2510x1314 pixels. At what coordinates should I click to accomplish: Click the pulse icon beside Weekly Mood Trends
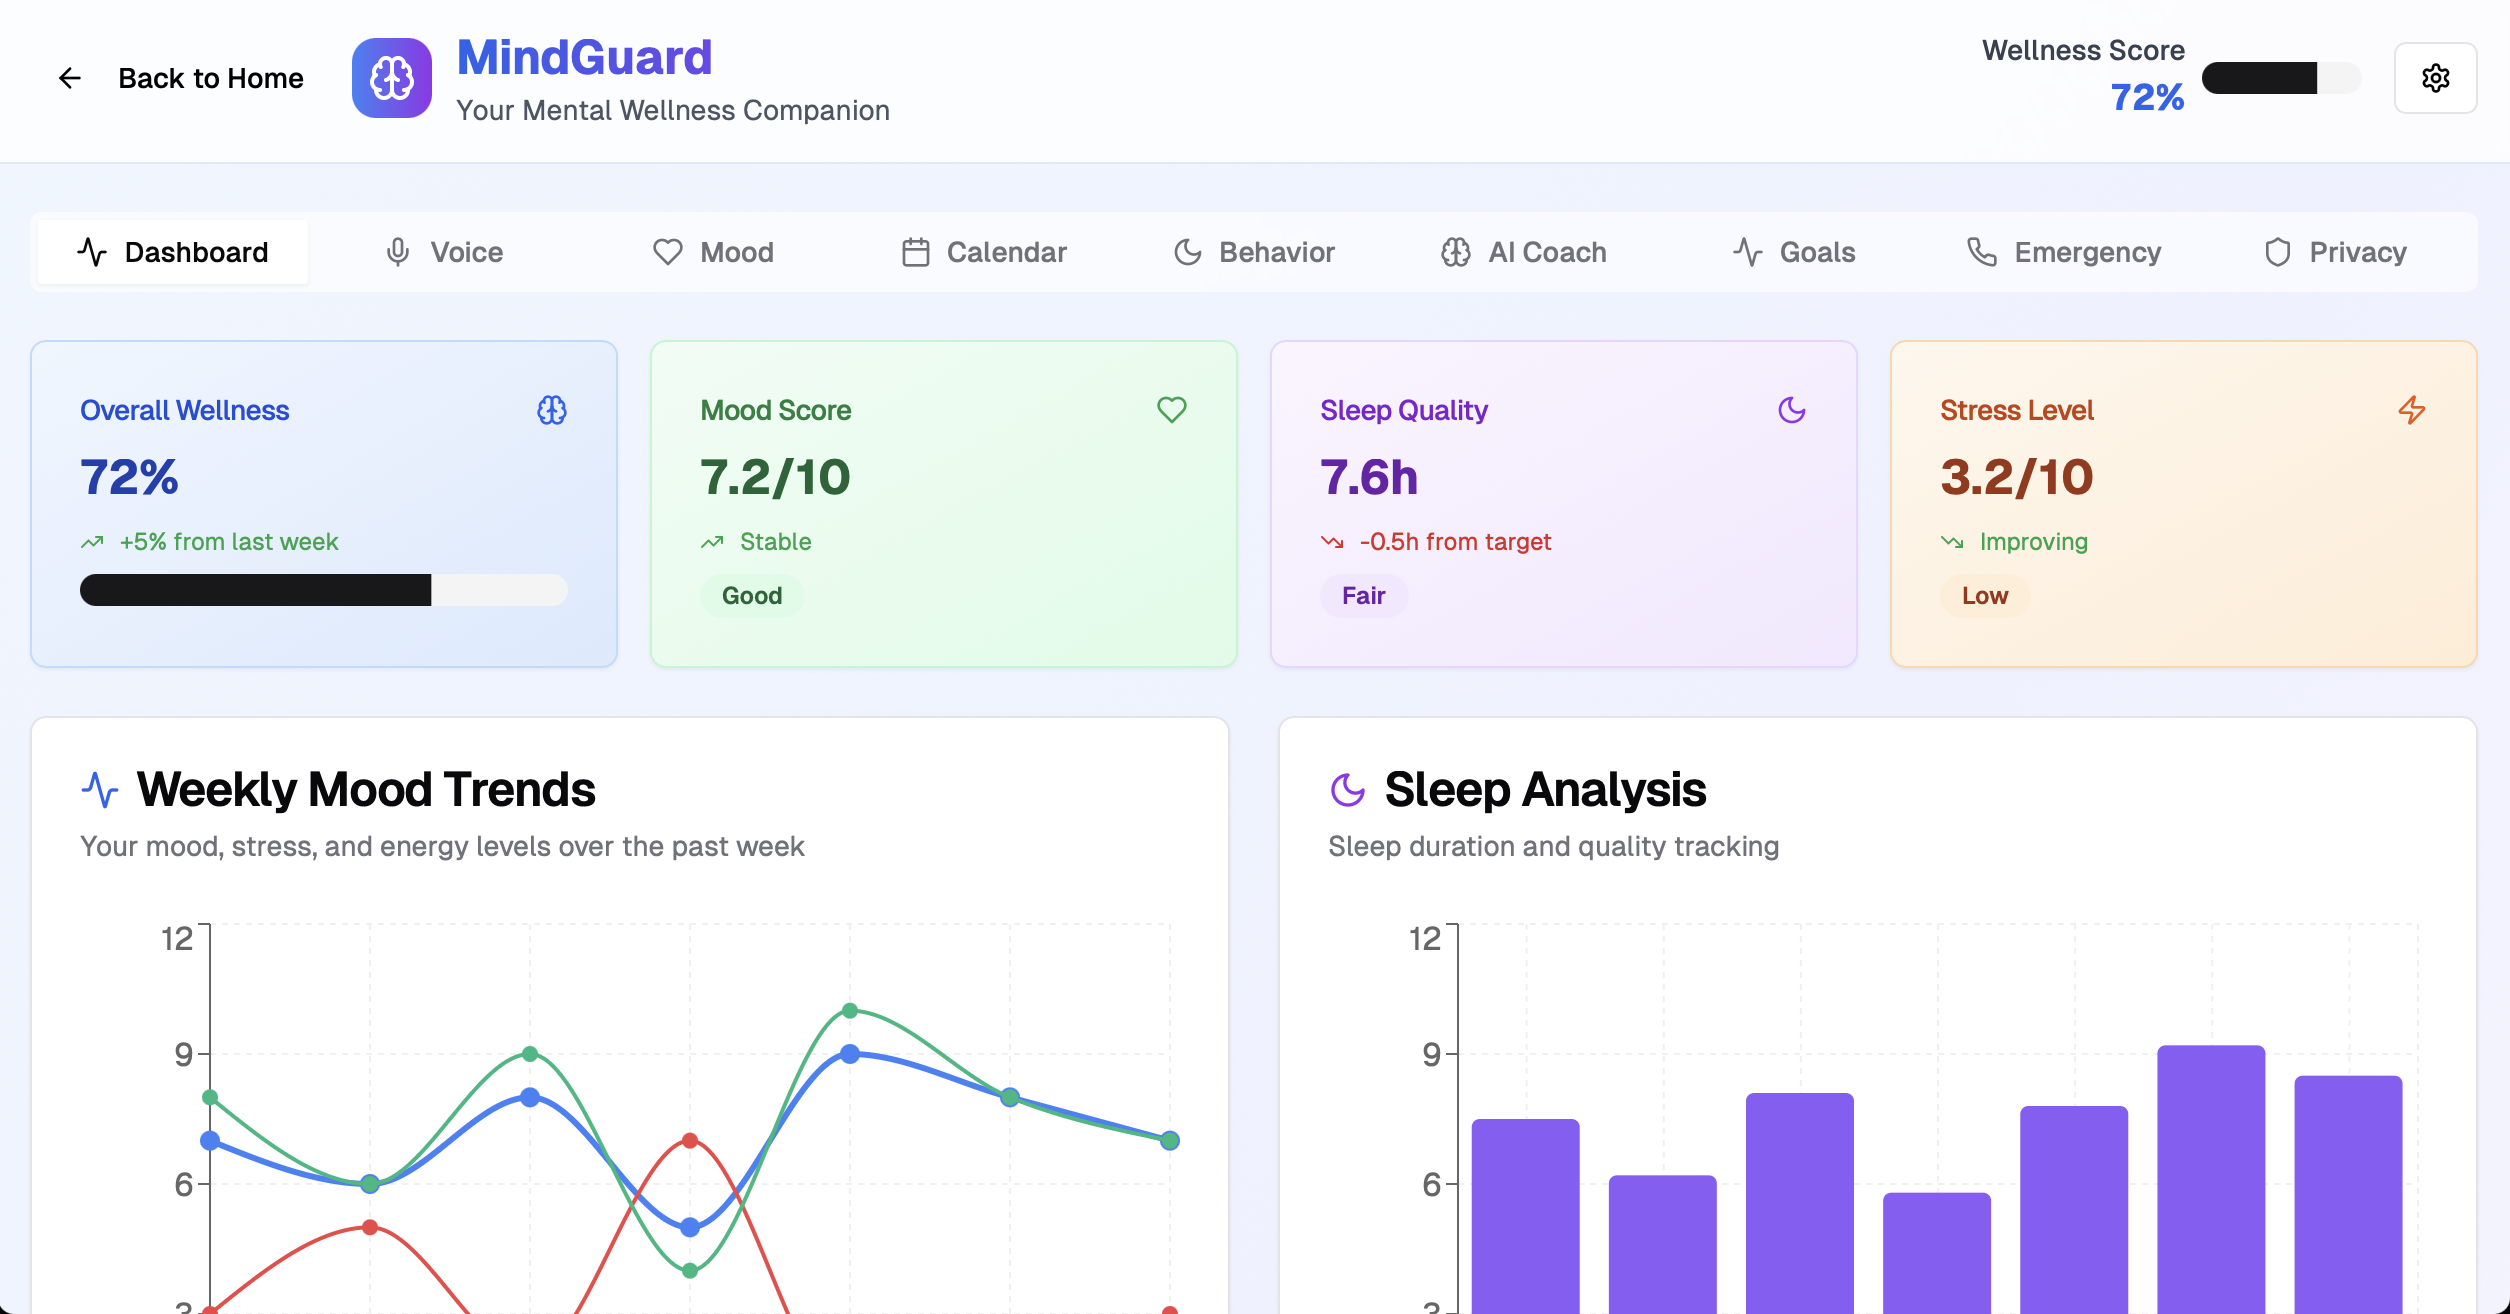pos(100,790)
